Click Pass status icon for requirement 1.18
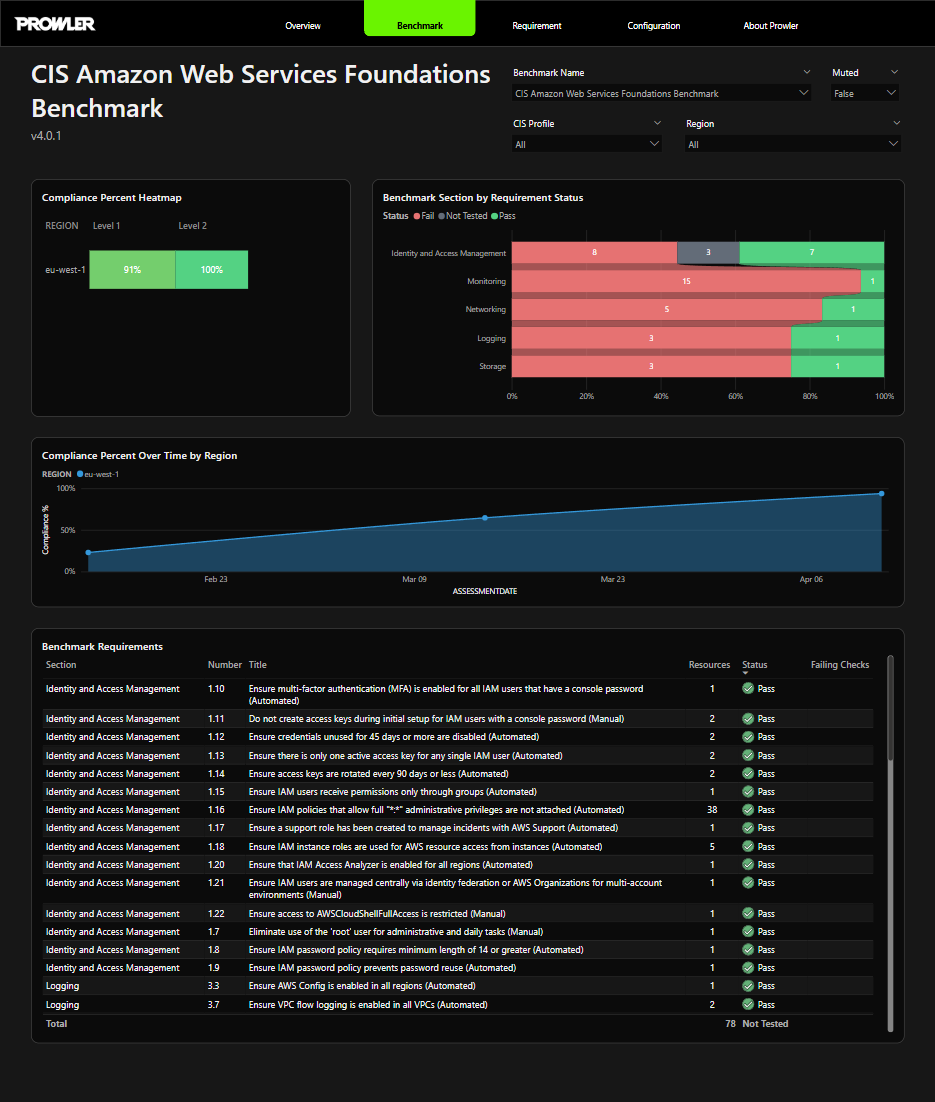Screen dimensions: 935x1102 pyautogui.click(x=748, y=847)
